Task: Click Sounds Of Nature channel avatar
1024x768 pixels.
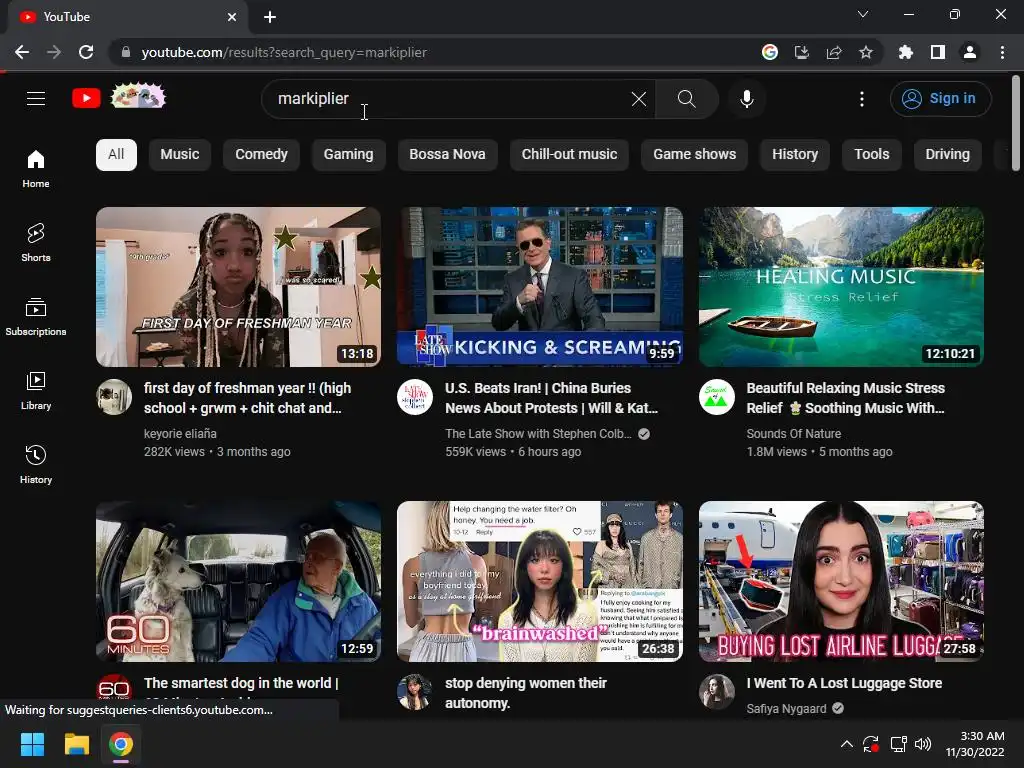Action: [x=716, y=397]
